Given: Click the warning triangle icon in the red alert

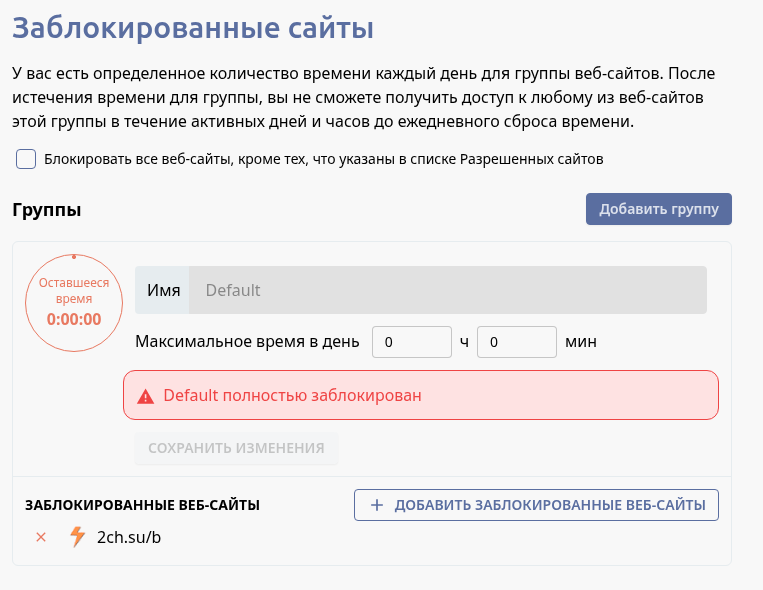Looking at the screenshot, I should (145, 396).
